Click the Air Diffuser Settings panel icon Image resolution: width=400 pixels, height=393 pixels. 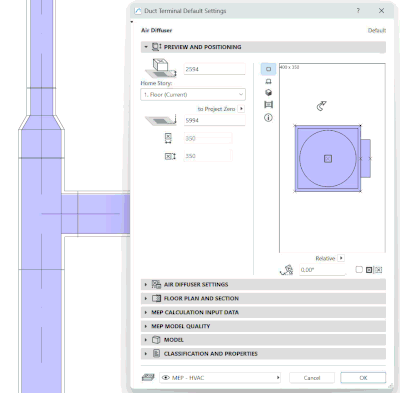156,284
